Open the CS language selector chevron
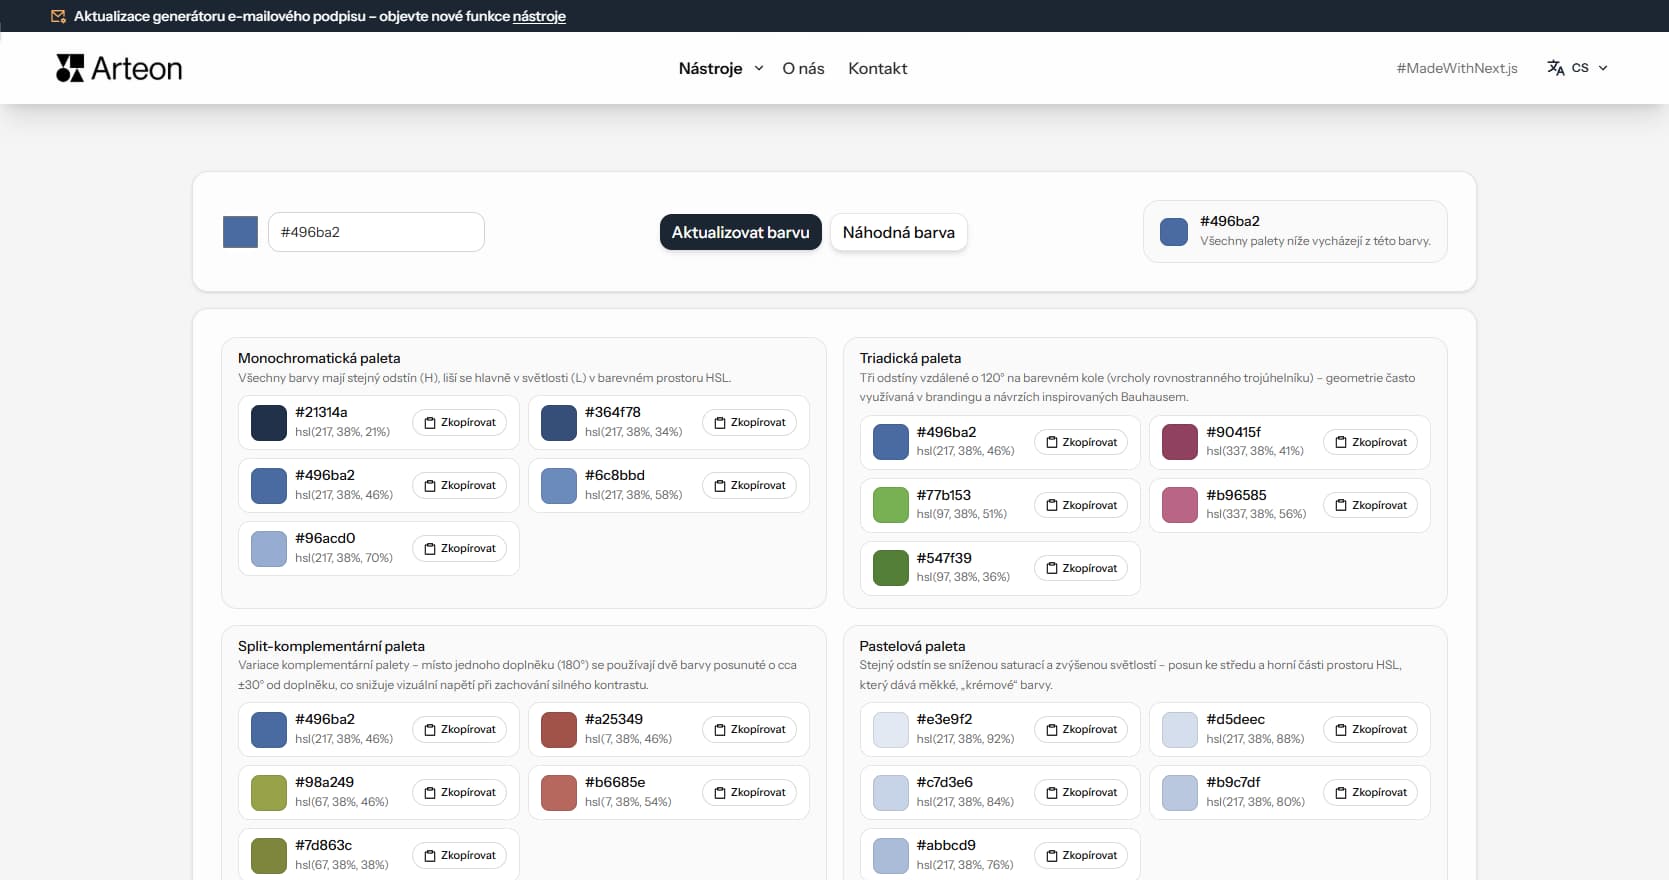The width and height of the screenshot is (1669, 880). tap(1603, 68)
